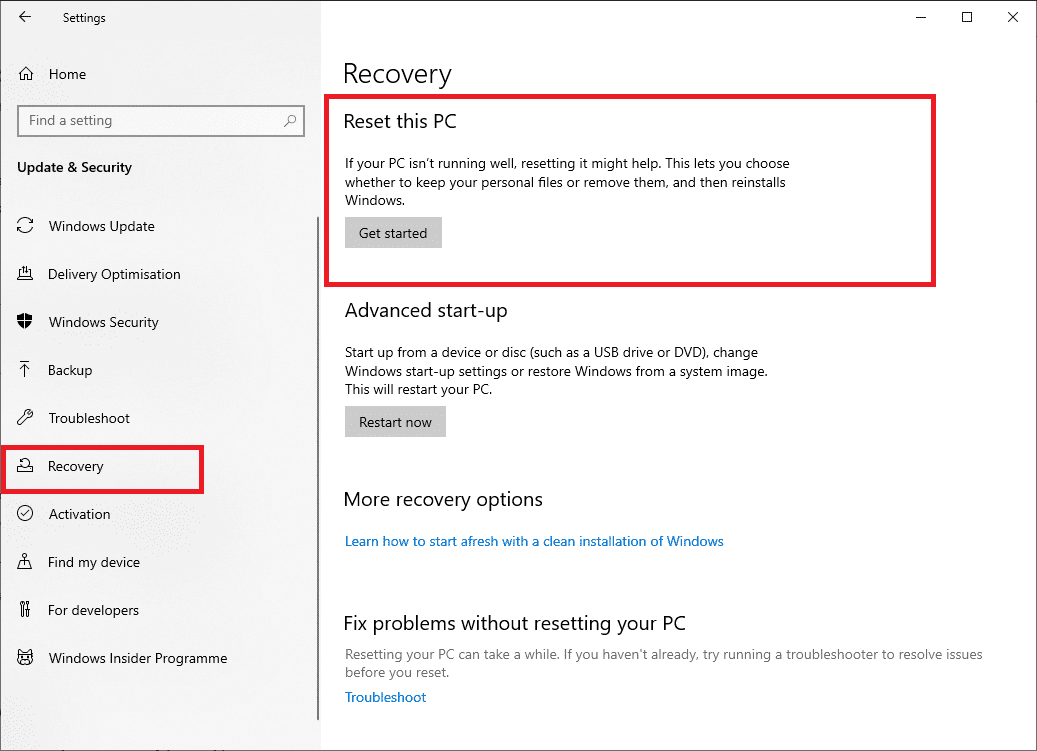The height and width of the screenshot is (751, 1037).
Task: Click the Recovery sidebar icon
Action: (x=25, y=465)
